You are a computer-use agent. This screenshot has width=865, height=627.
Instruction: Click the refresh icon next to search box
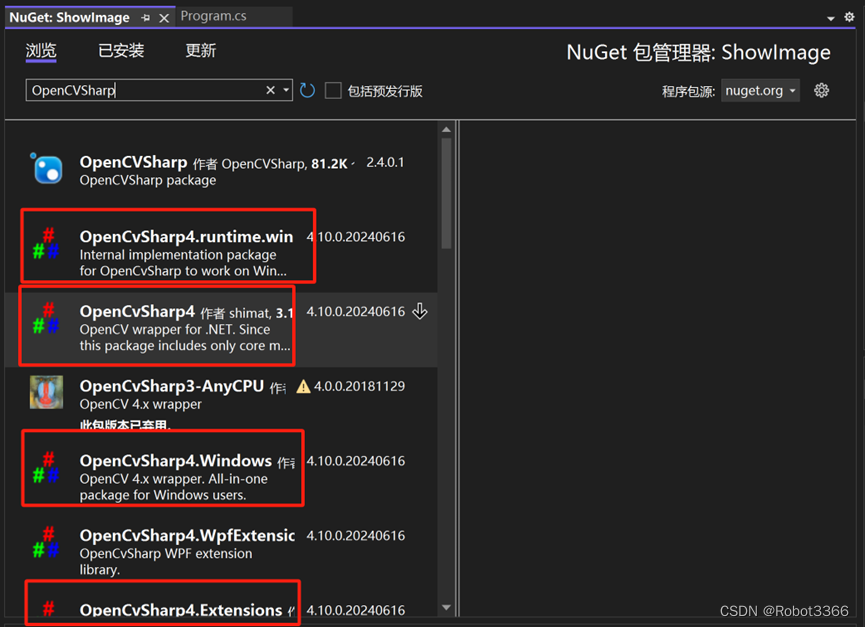point(307,90)
